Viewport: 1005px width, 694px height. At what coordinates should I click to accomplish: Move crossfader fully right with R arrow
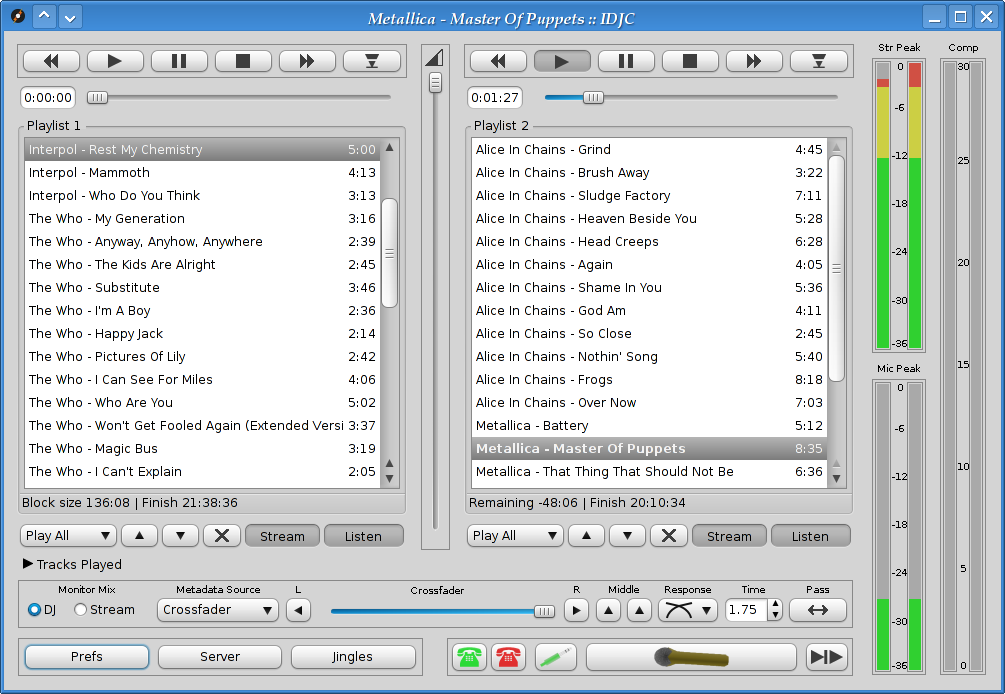[576, 610]
